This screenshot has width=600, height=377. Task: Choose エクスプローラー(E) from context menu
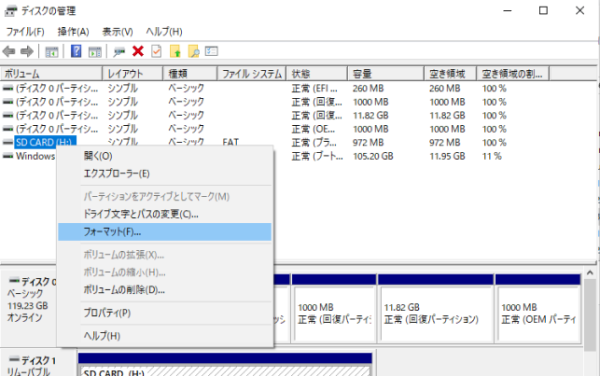click(165, 174)
